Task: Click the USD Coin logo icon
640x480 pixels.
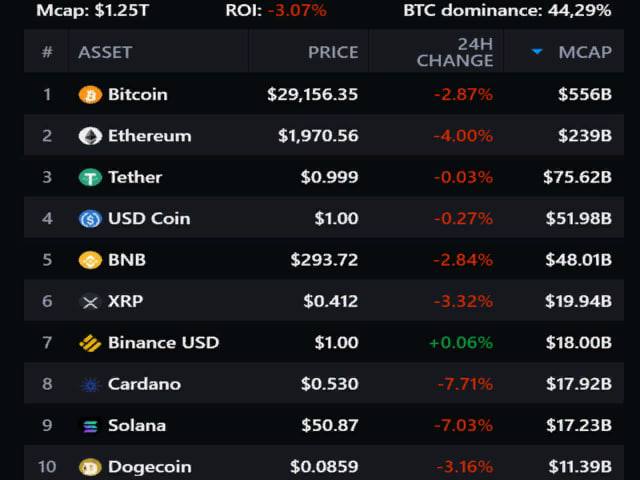Action: 90,219
